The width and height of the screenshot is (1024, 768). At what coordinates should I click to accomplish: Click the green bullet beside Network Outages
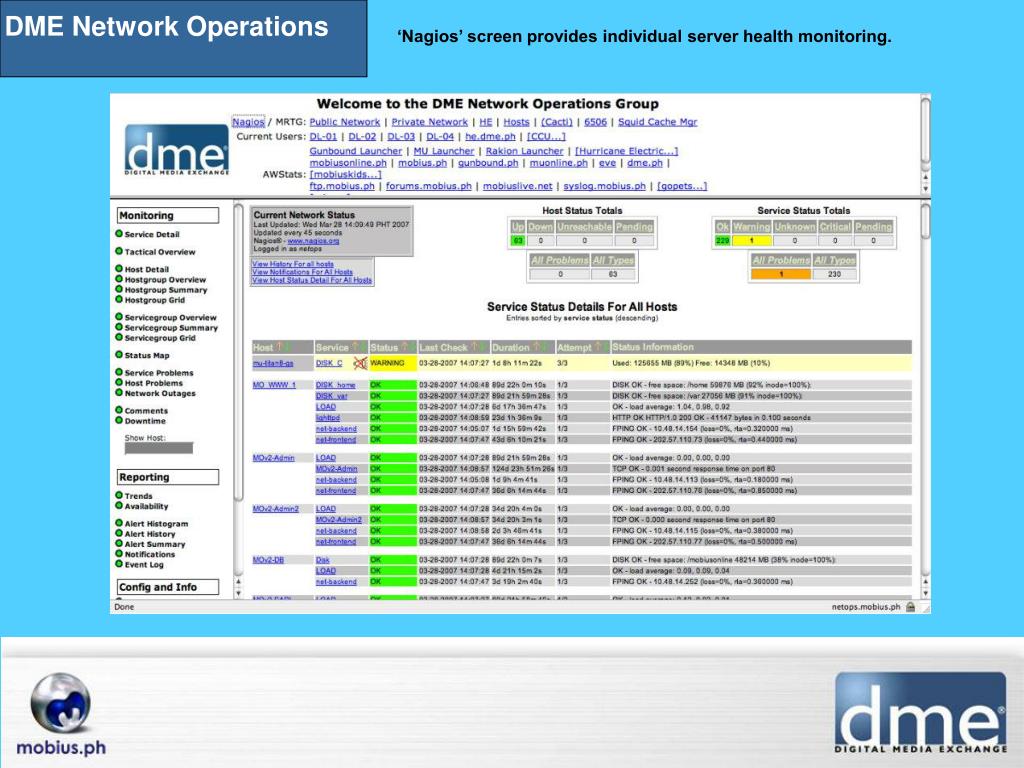click(x=119, y=392)
